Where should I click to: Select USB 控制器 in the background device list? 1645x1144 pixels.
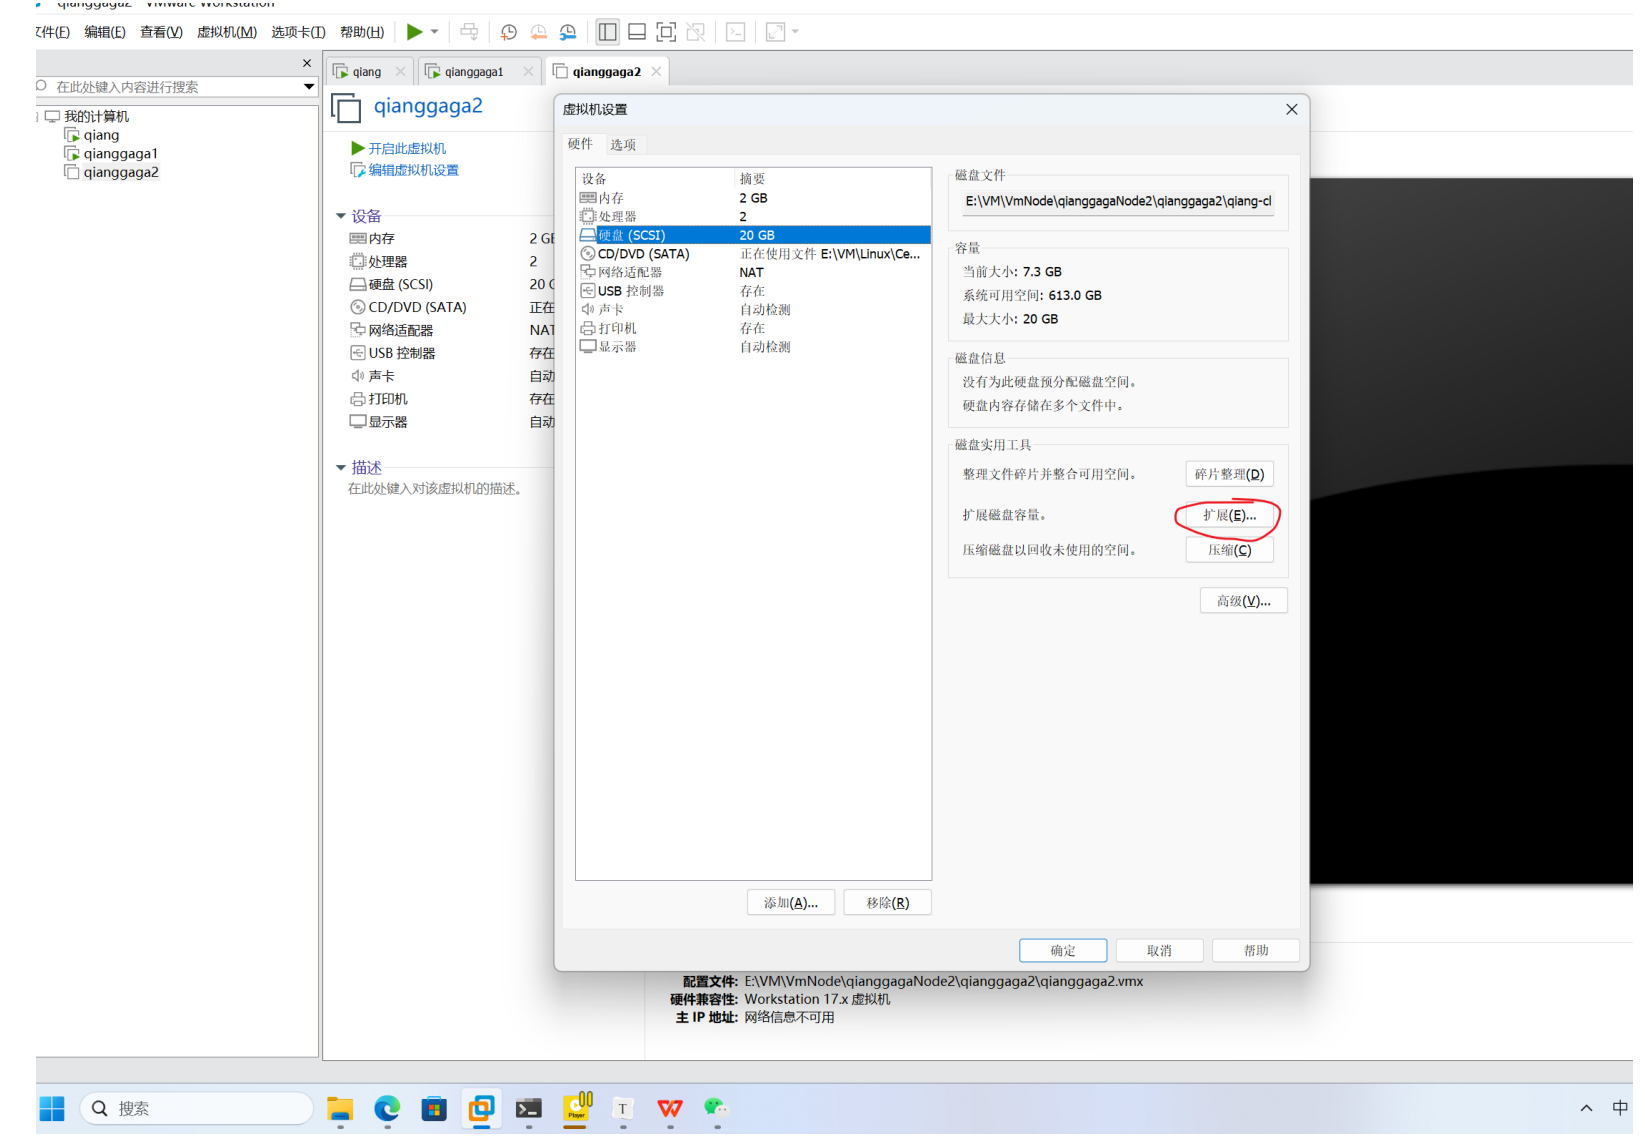coord(401,353)
